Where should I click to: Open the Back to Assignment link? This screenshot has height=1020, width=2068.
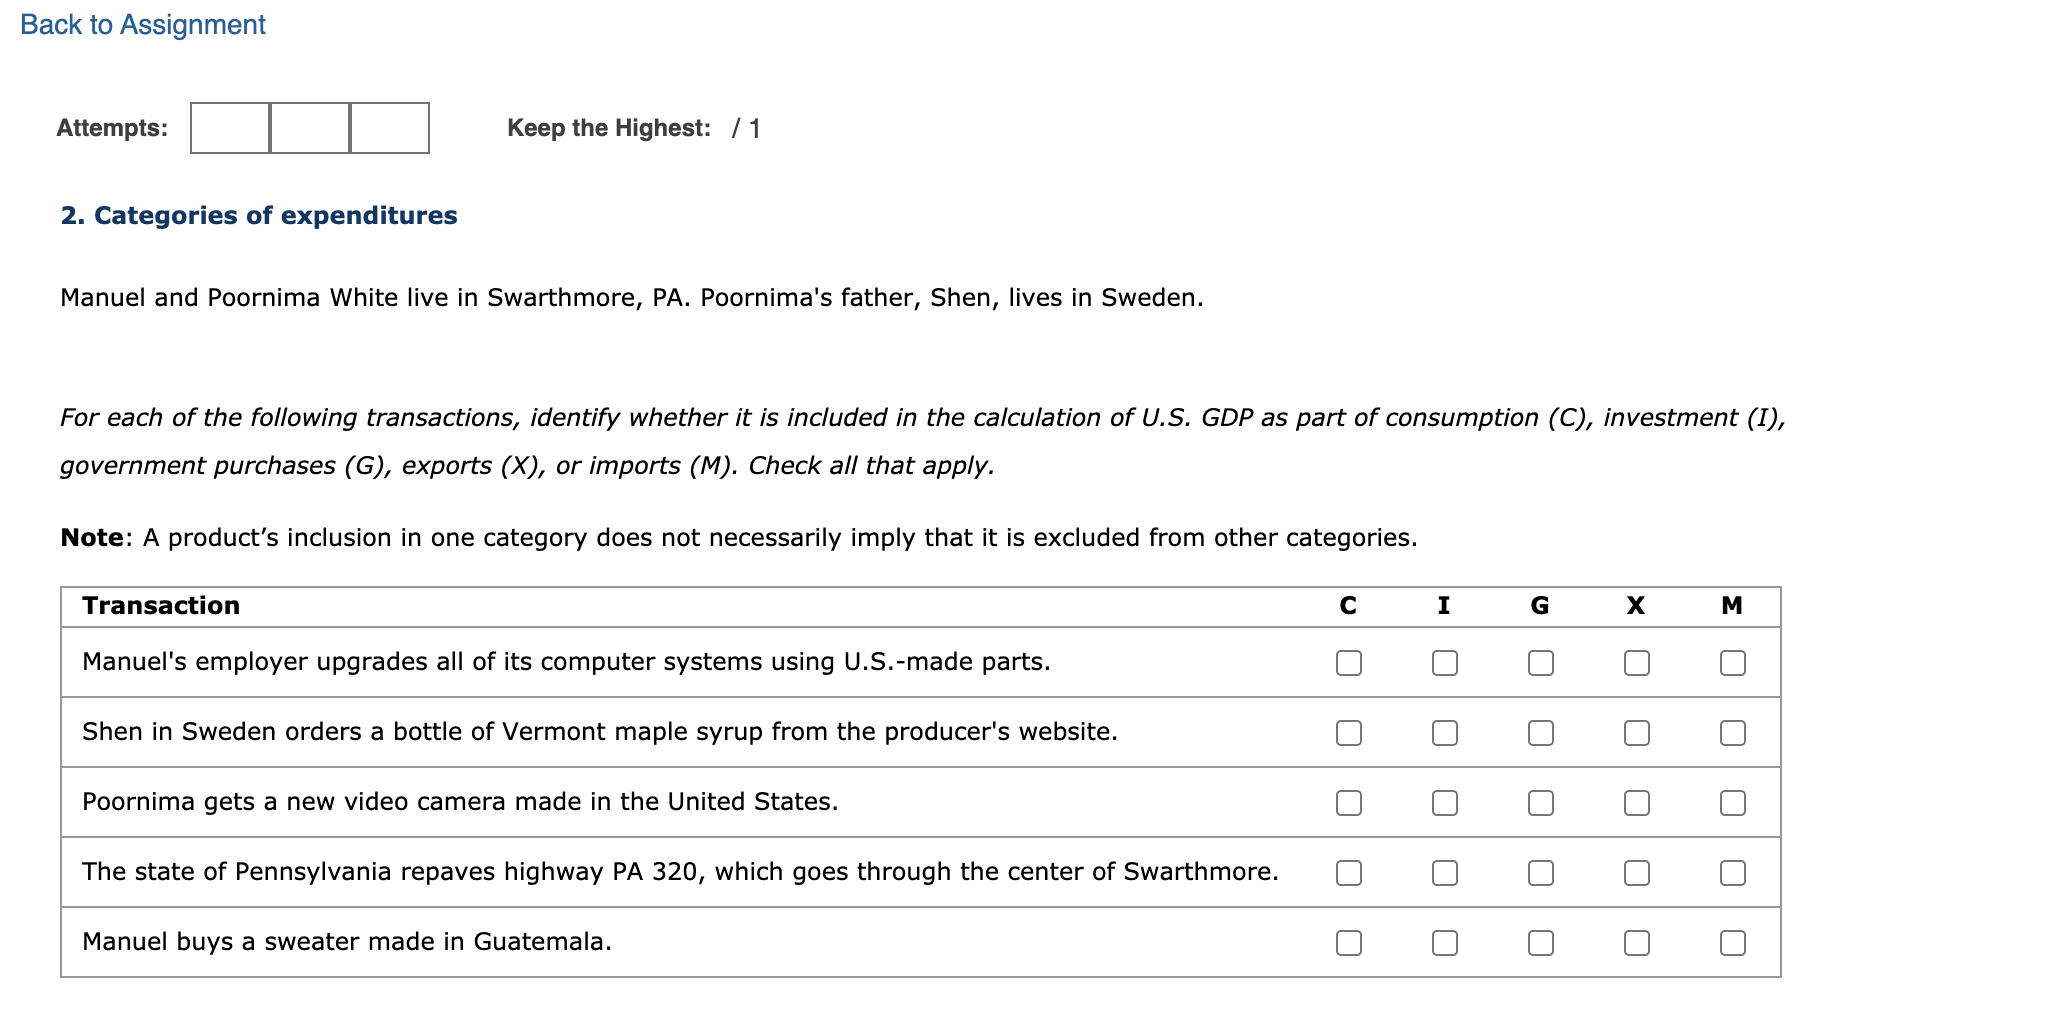click(x=145, y=24)
